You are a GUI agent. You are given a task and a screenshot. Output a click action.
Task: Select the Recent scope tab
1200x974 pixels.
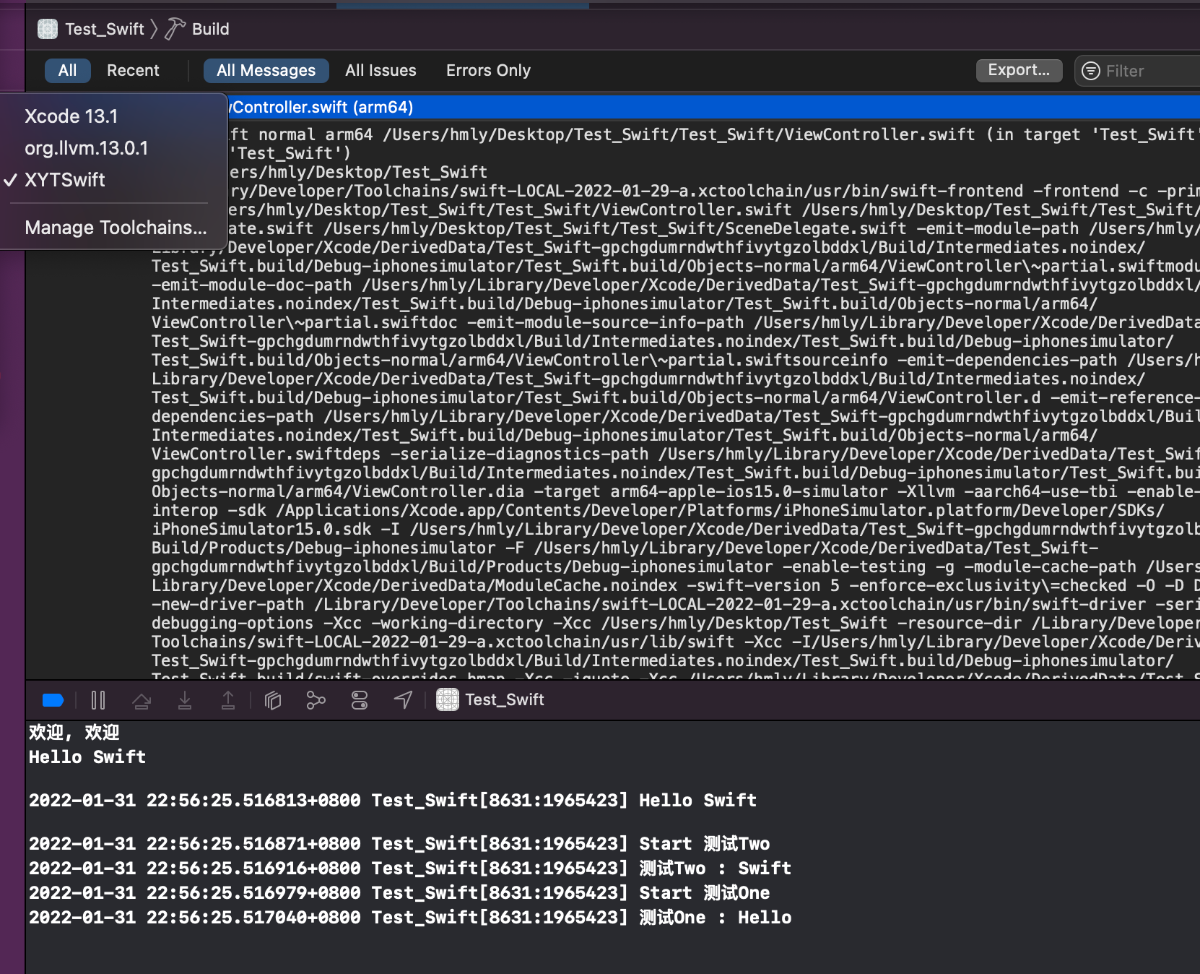point(133,70)
